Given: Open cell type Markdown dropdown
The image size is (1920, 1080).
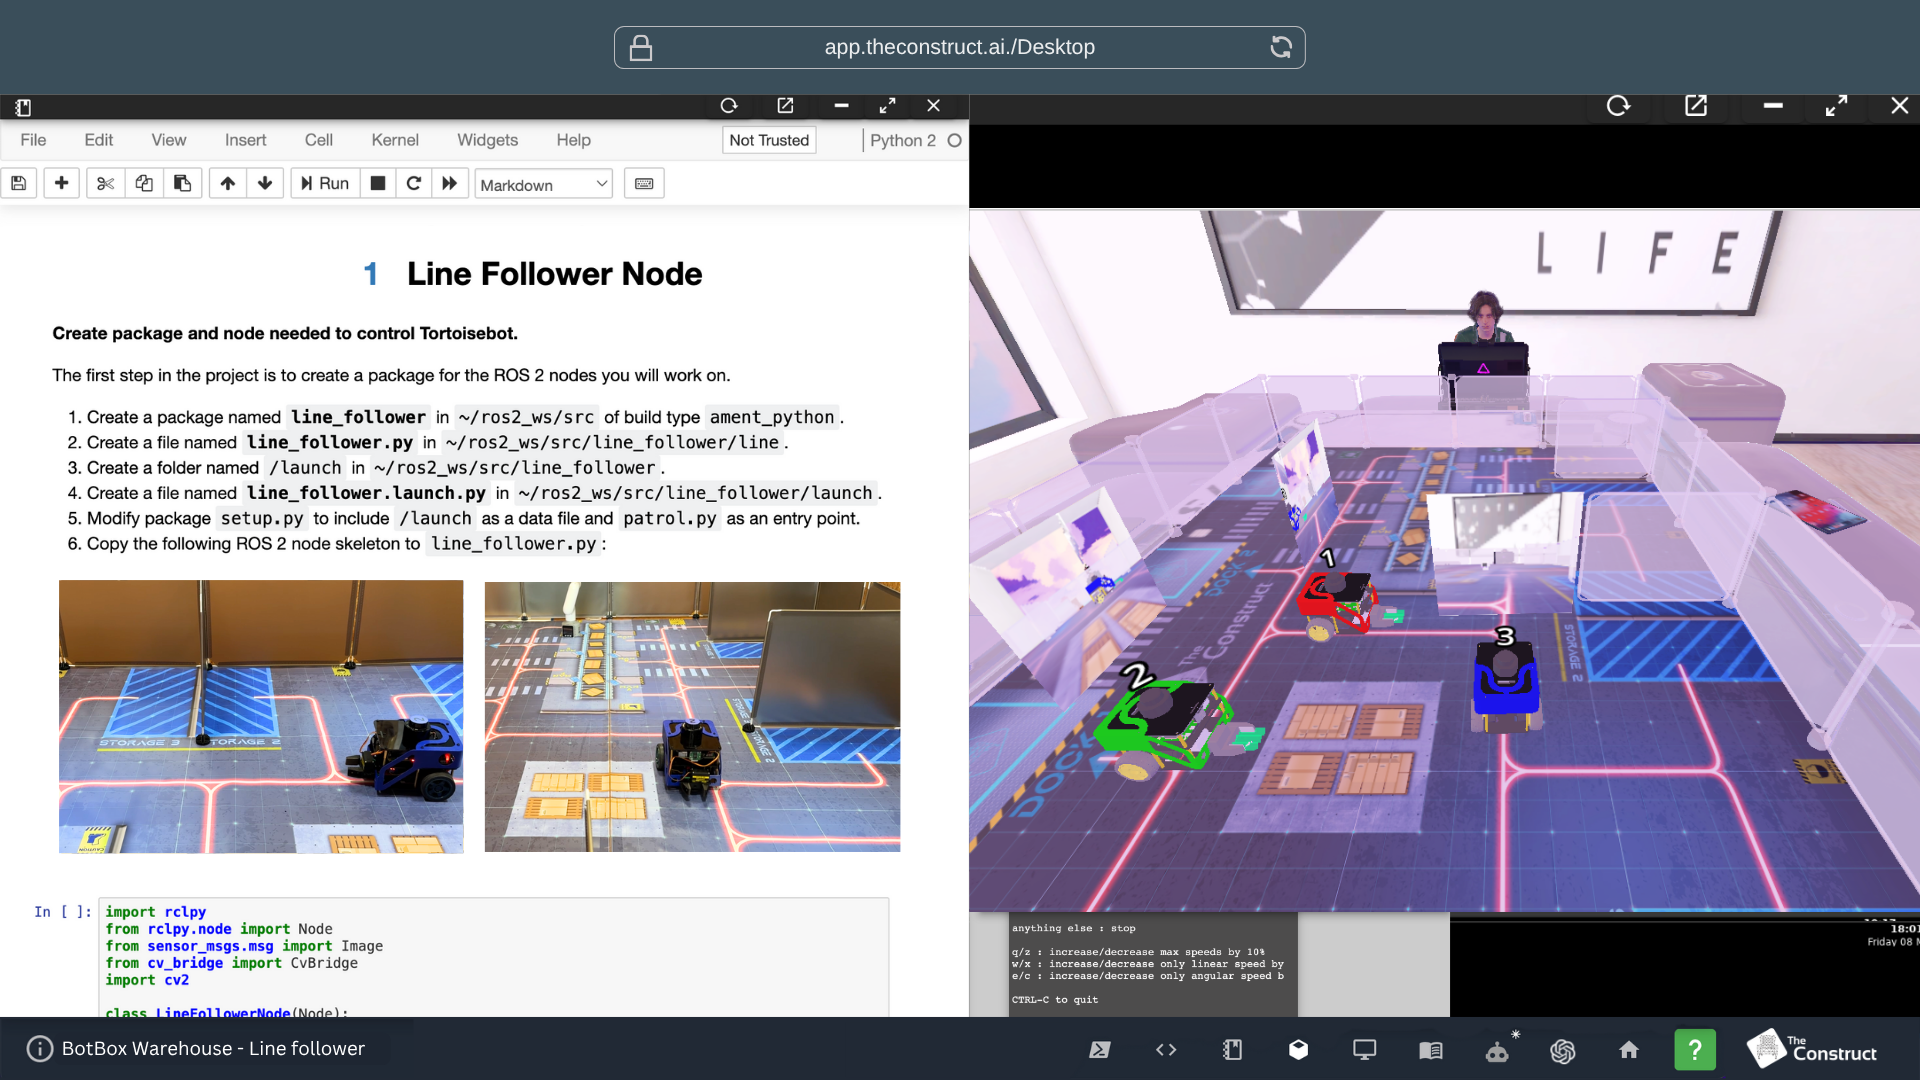Looking at the screenshot, I should coord(543,185).
